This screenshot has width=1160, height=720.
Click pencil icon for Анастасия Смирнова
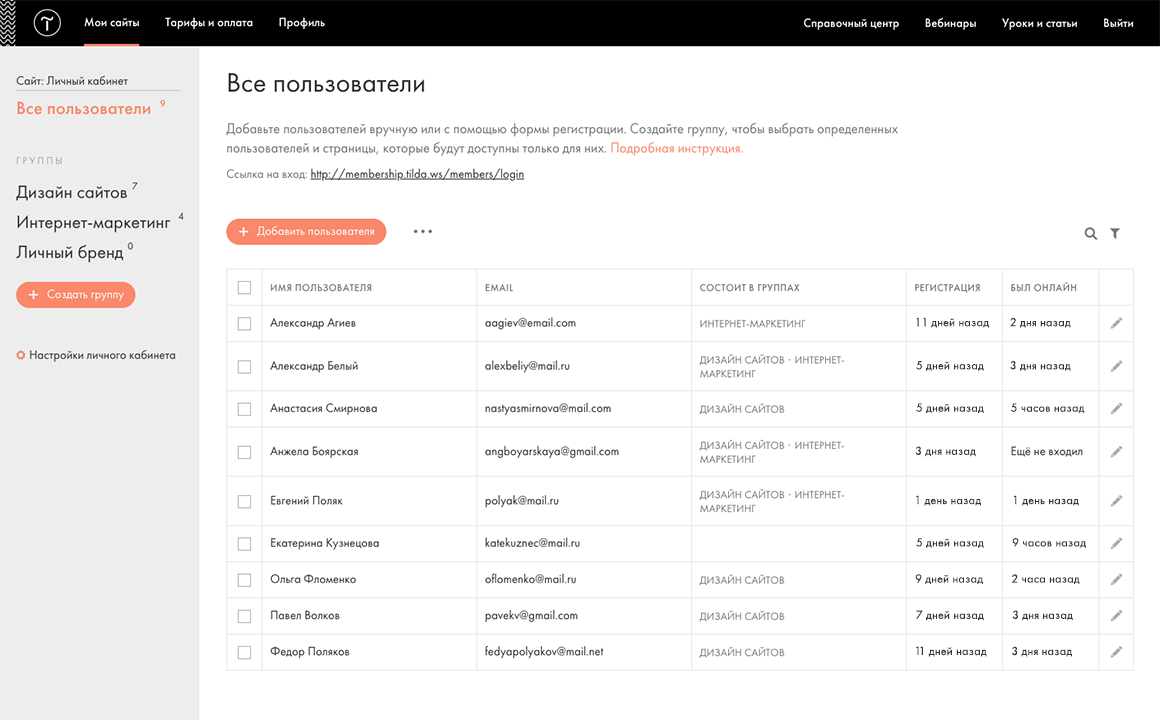point(1116,408)
